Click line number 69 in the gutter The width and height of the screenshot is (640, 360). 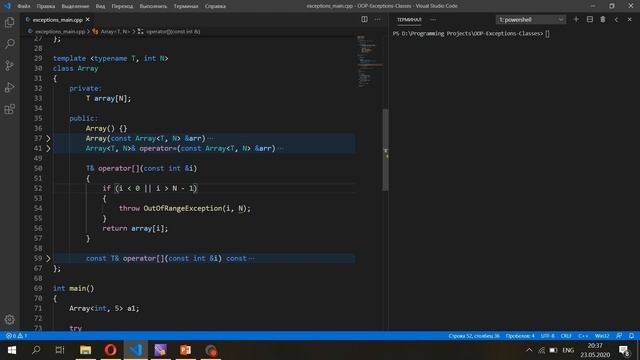(38, 288)
